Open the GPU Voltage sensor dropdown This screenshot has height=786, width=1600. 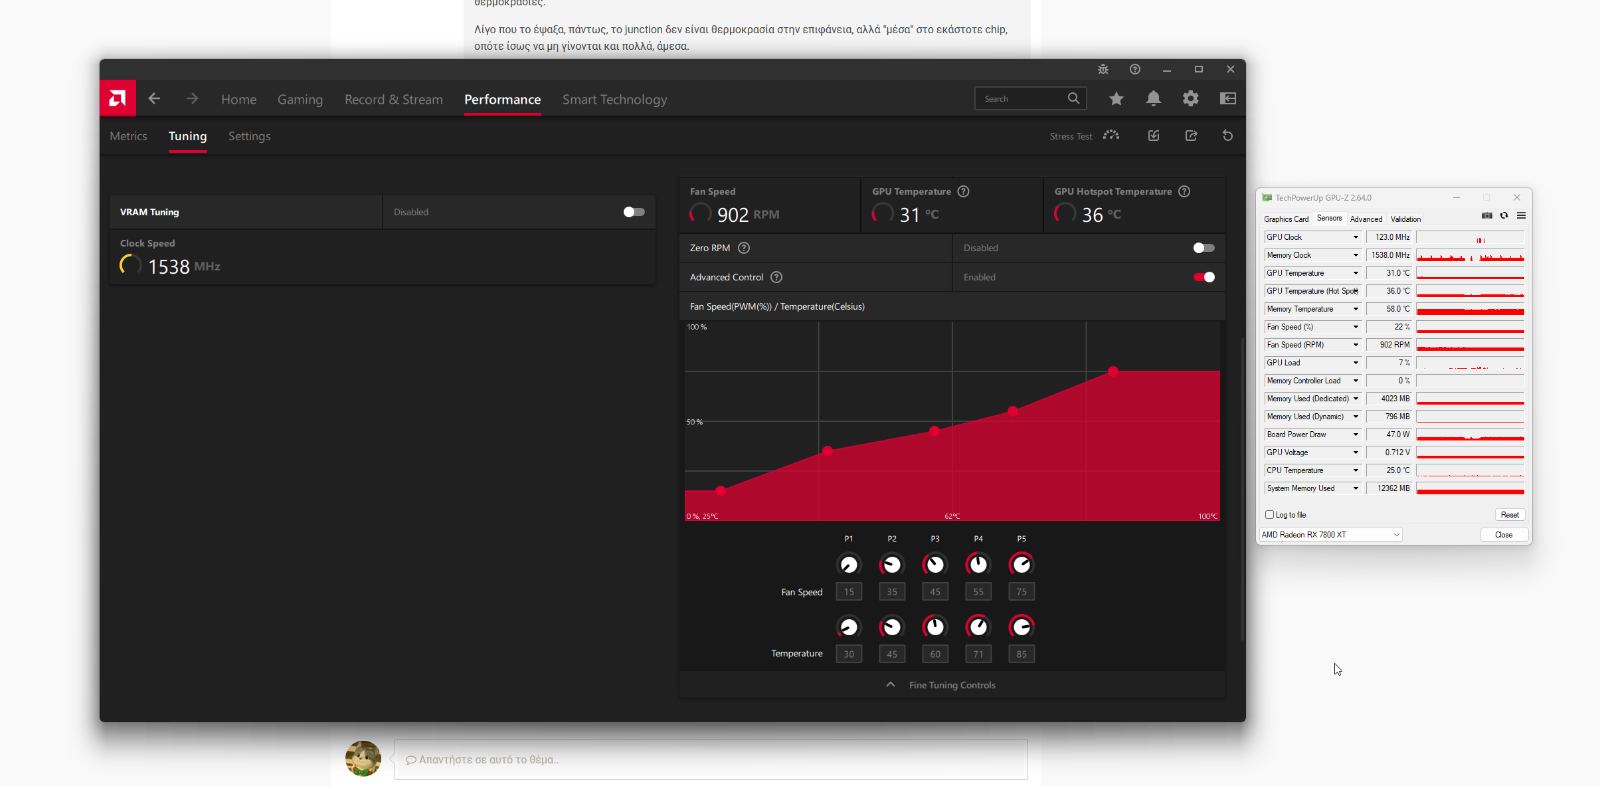[x=1356, y=452]
